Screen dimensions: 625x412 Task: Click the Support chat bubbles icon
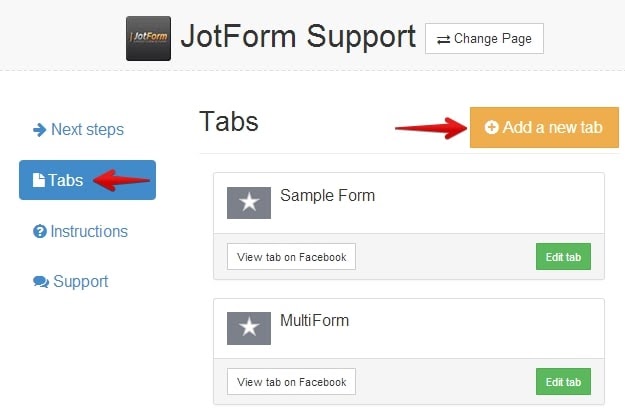tap(41, 282)
